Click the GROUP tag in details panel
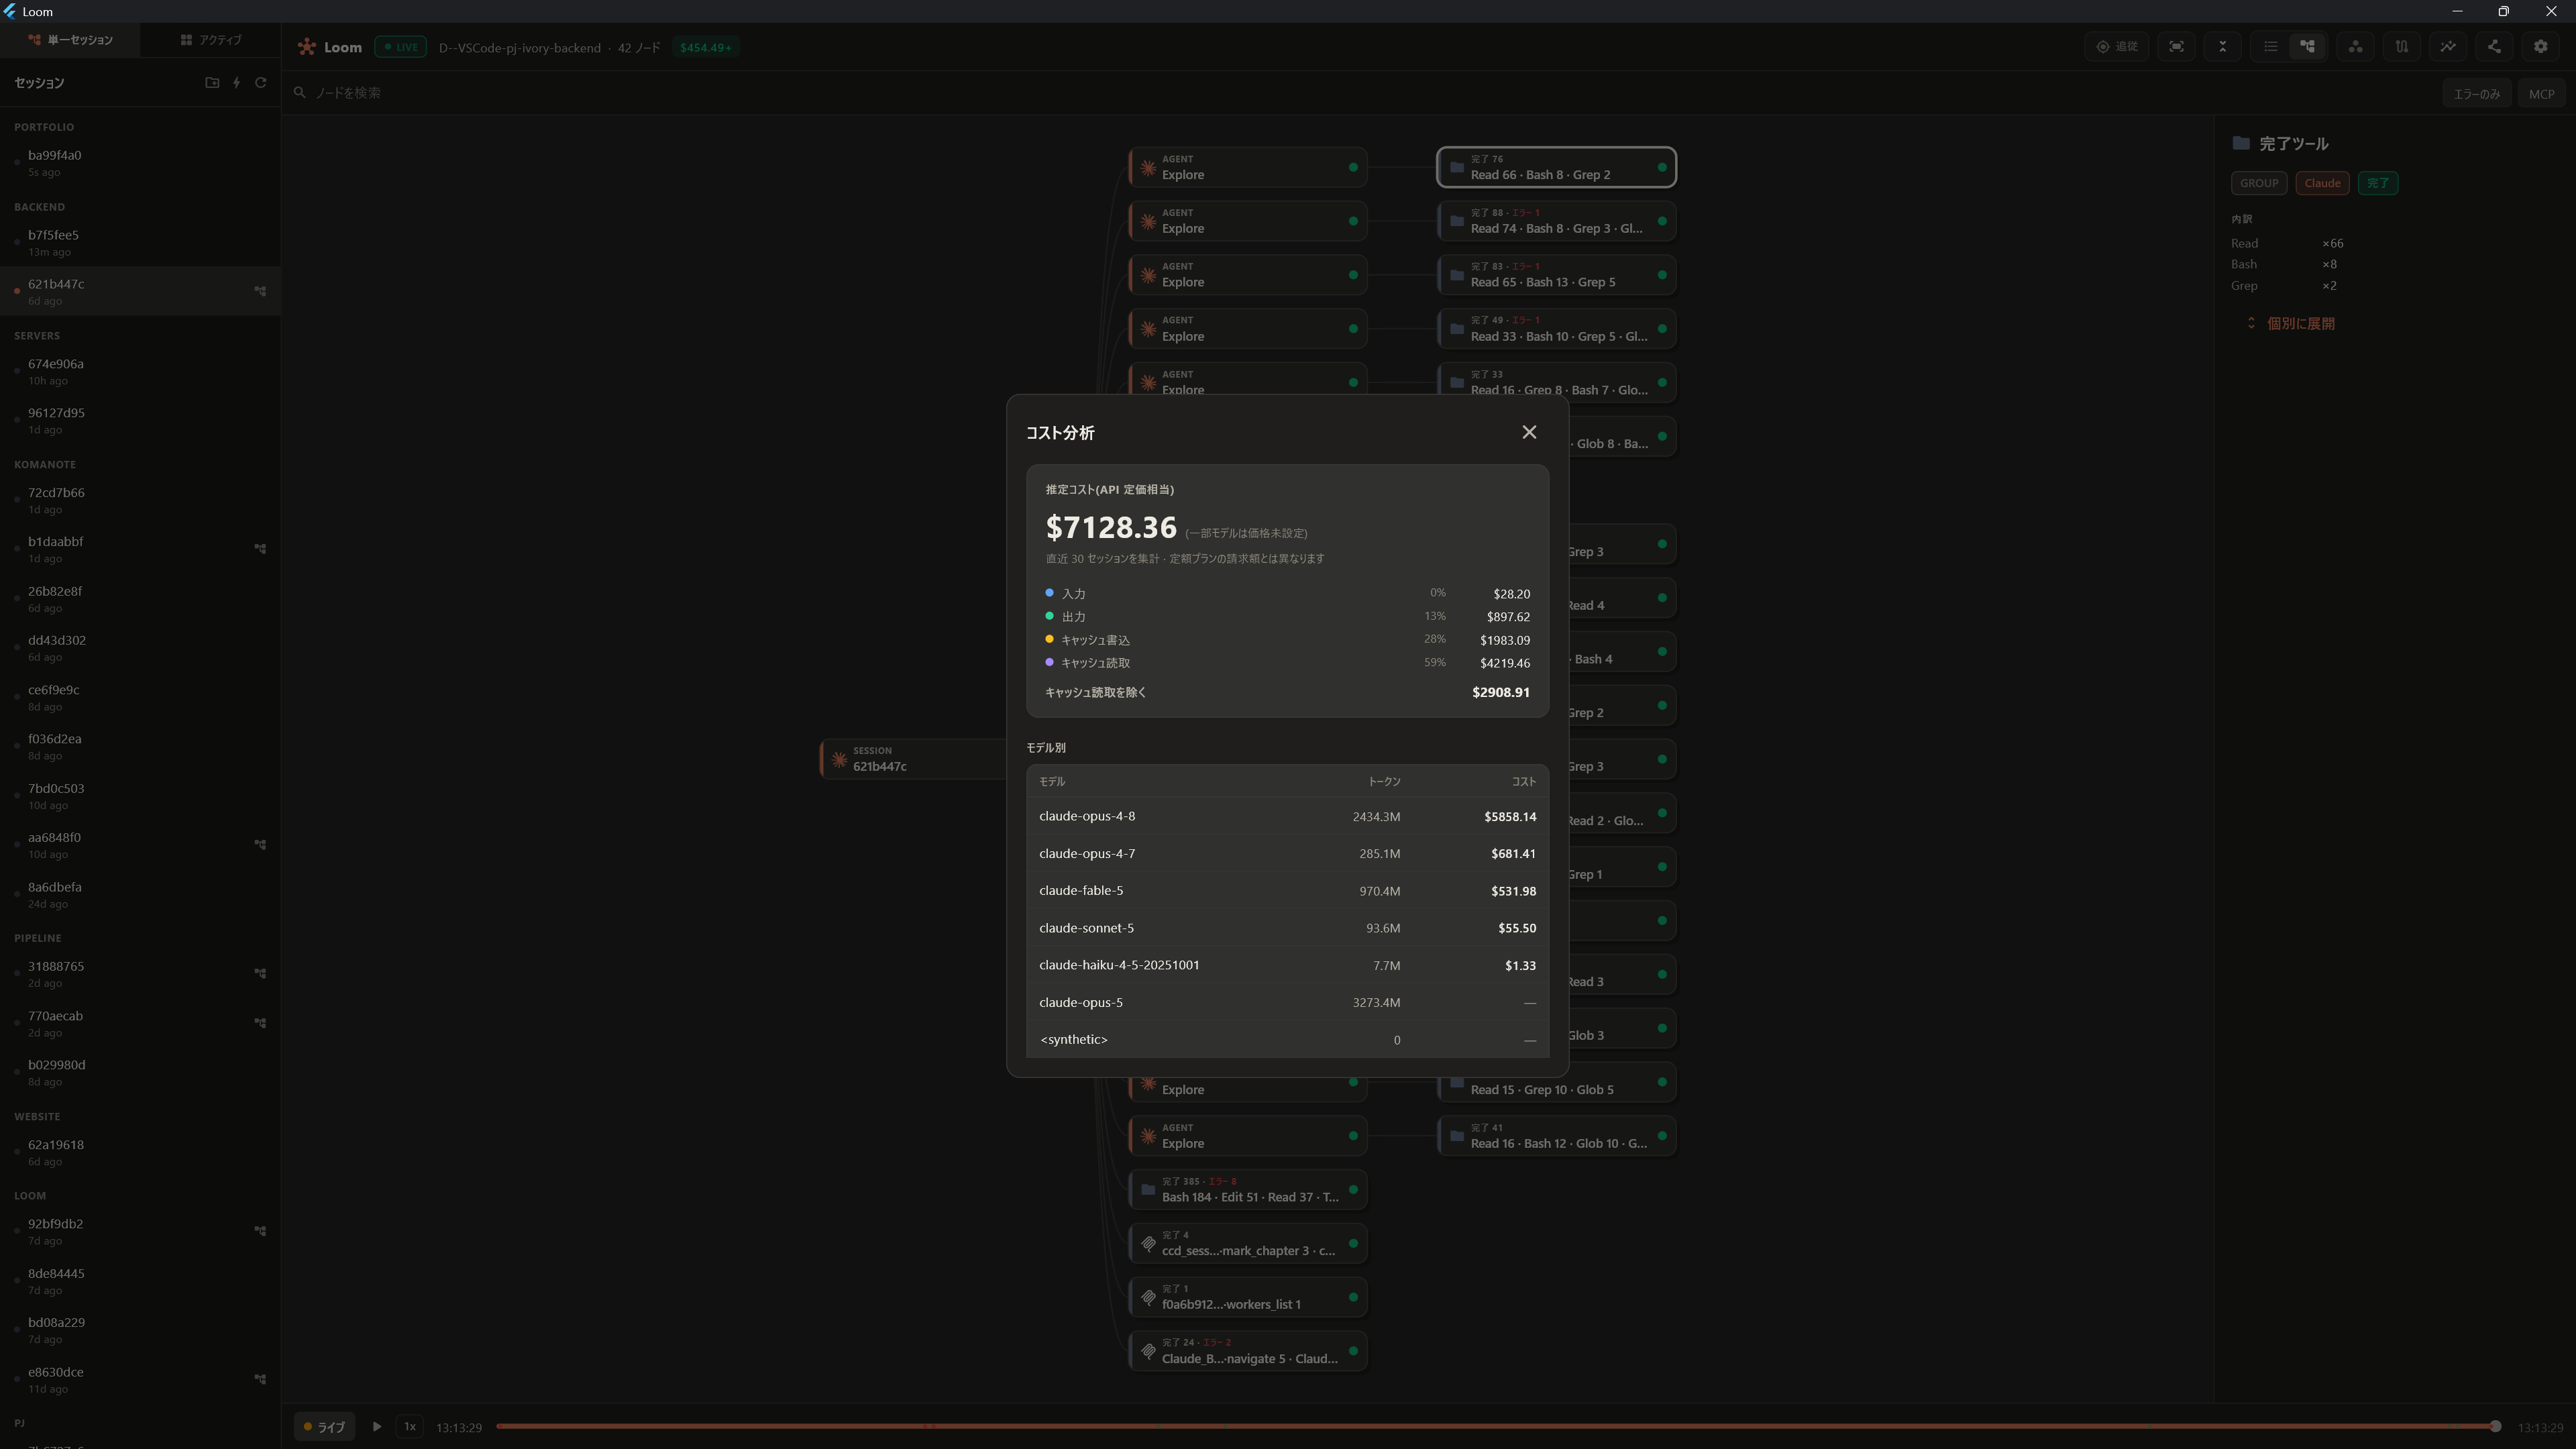Screen dimensions: 2576x1449 [x=2258, y=183]
